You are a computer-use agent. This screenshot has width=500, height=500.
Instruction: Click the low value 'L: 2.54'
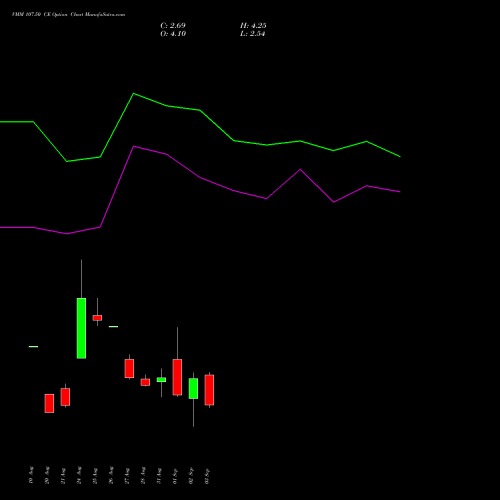pyautogui.click(x=252, y=34)
